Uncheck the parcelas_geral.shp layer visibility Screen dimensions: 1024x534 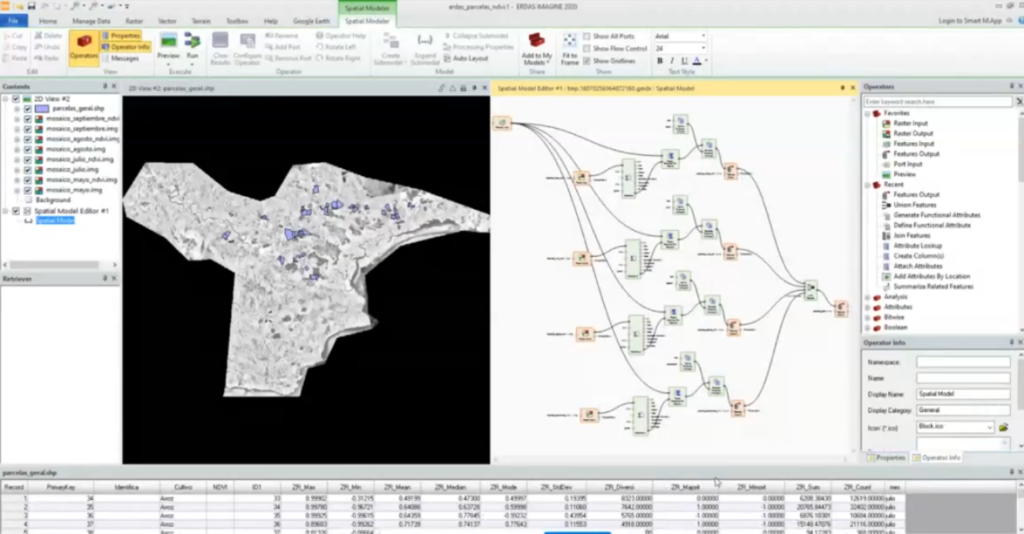[x=28, y=108]
